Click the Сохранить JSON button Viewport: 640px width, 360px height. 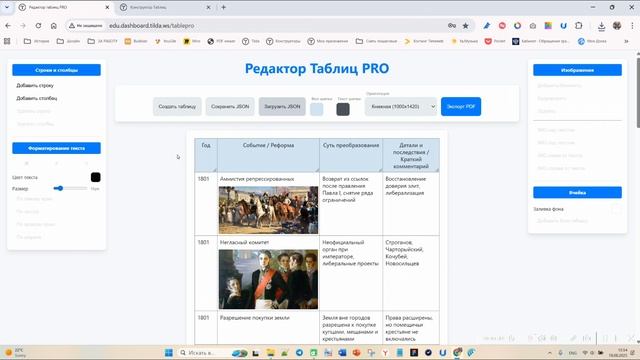[x=230, y=107]
